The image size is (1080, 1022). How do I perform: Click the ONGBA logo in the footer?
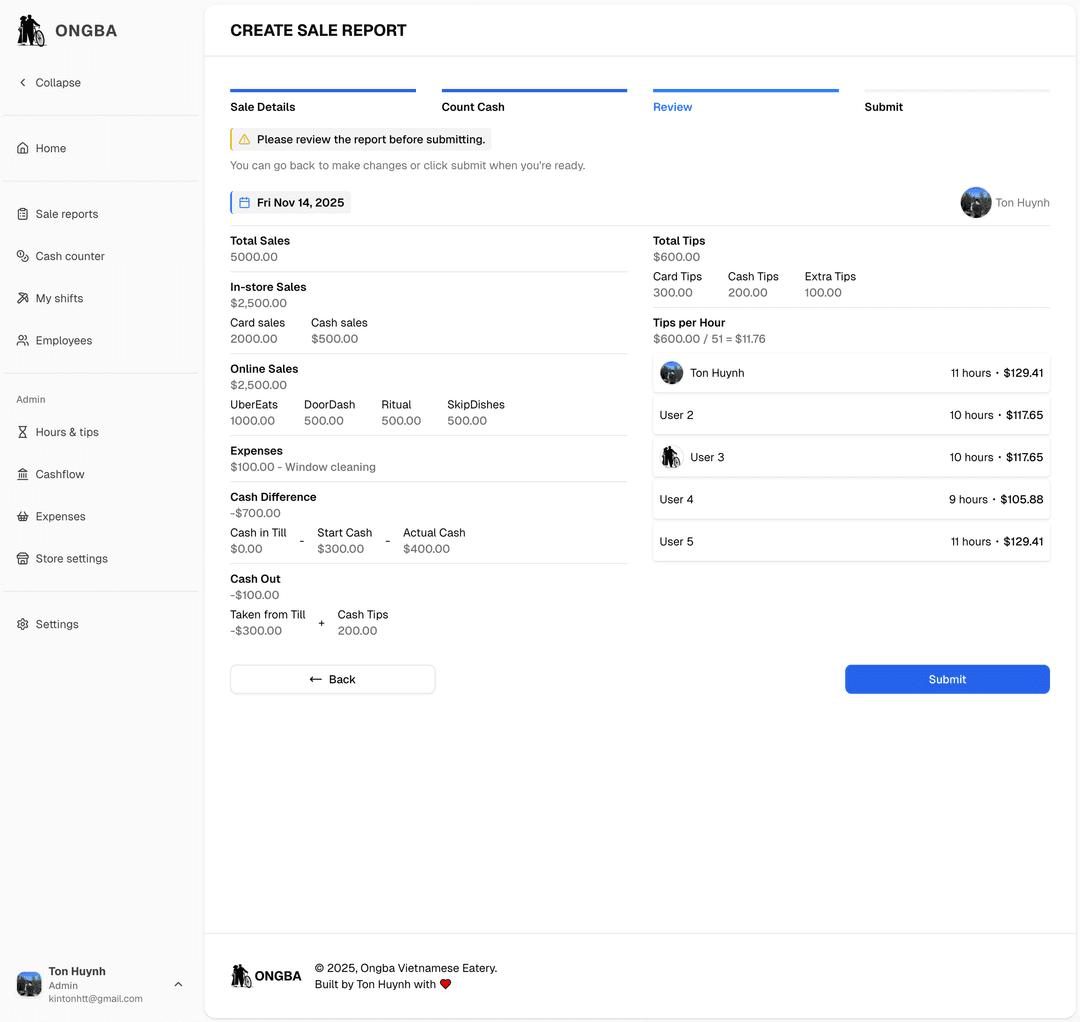click(x=266, y=975)
